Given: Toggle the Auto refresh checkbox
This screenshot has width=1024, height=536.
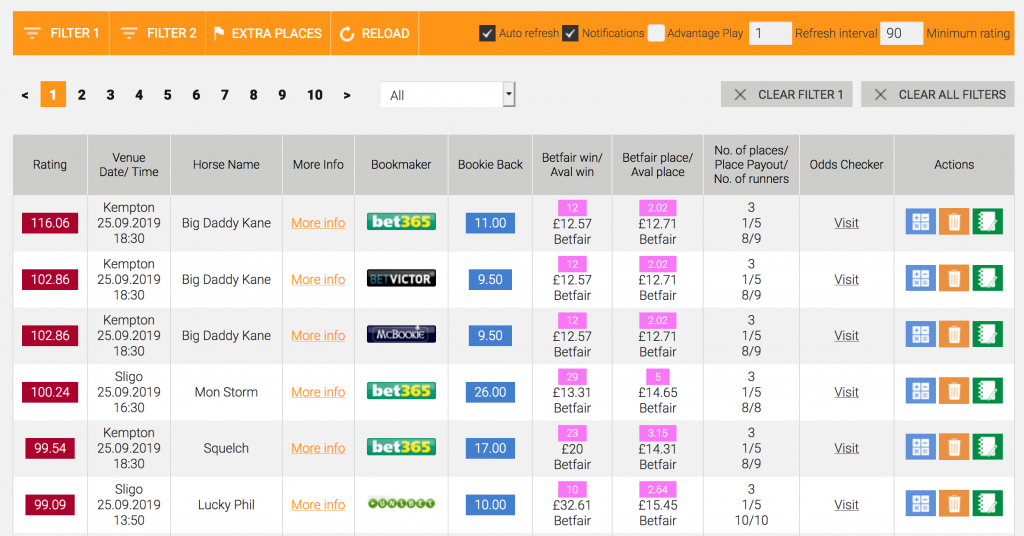Looking at the screenshot, I should pos(487,33).
